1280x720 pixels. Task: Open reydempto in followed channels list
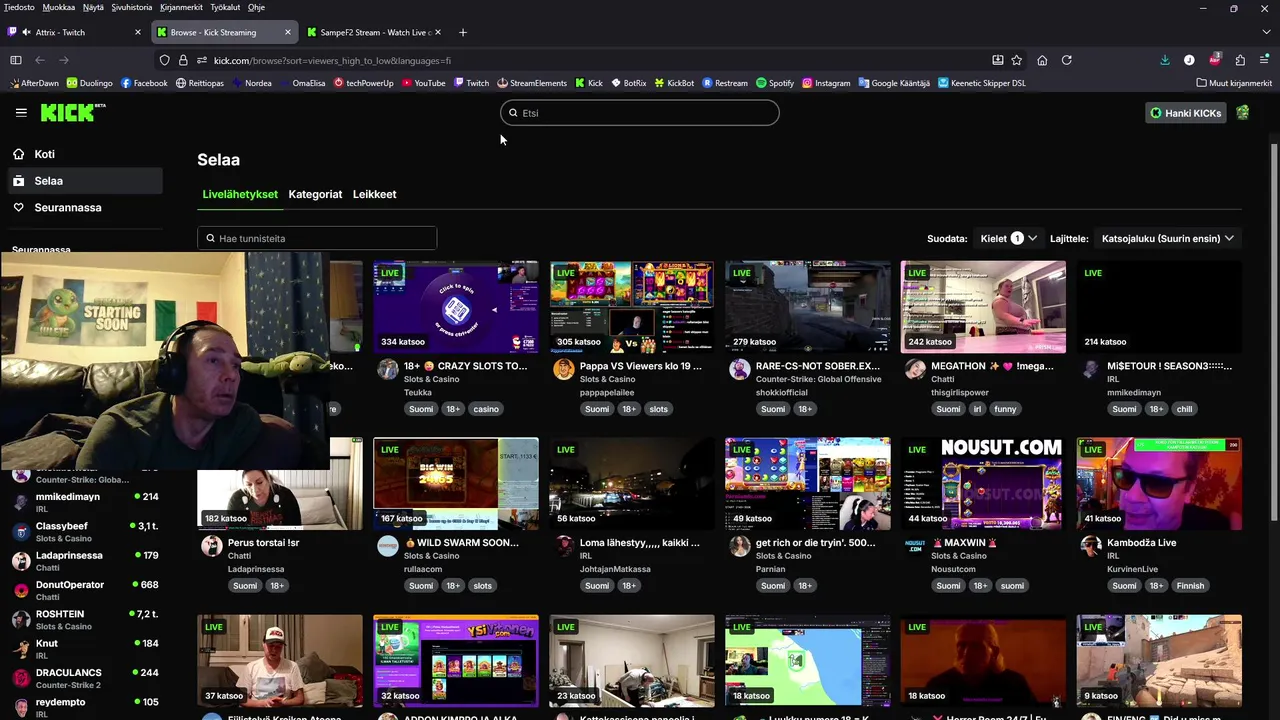coord(85,707)
